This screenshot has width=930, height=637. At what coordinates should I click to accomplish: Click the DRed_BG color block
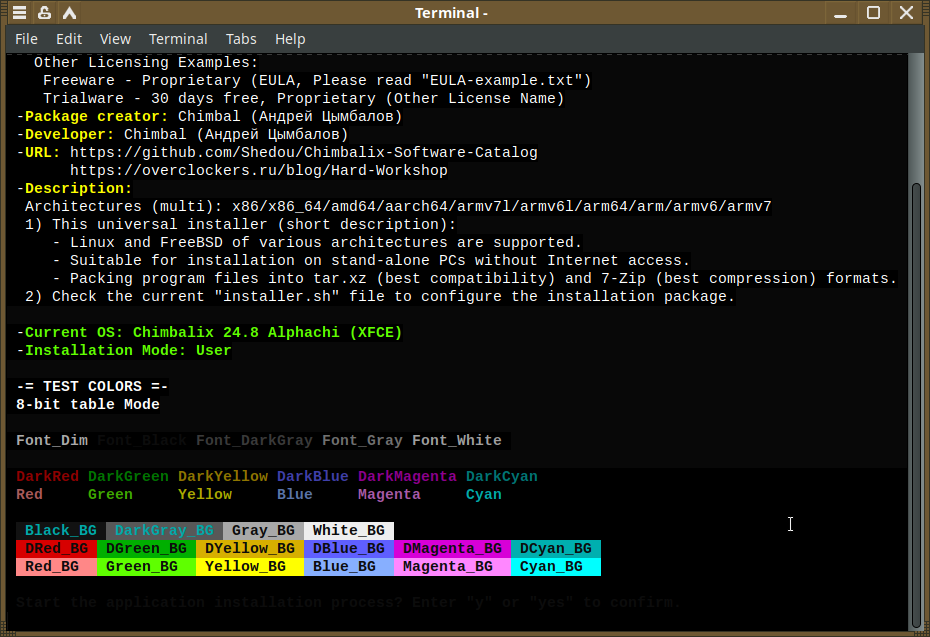click(56, 549)
